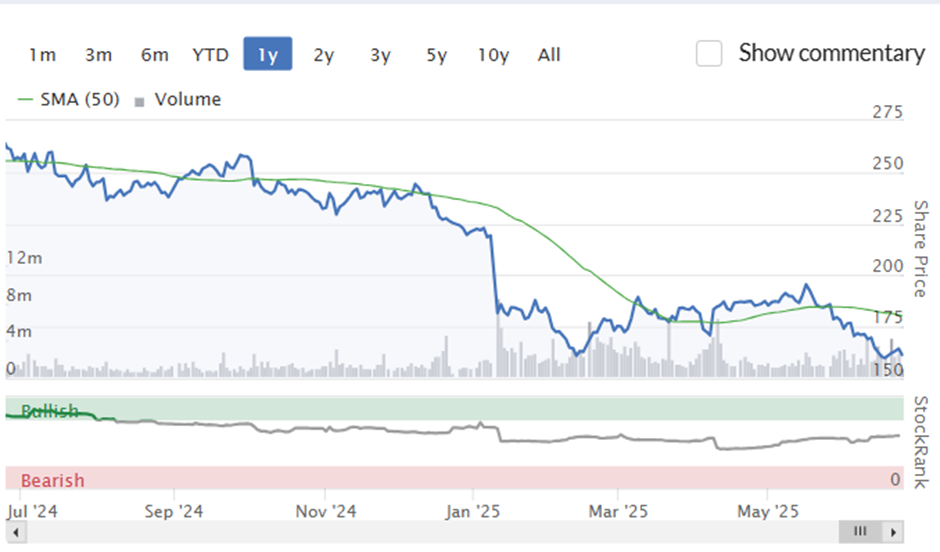Click the 275 price axis value

click(887, 112)
